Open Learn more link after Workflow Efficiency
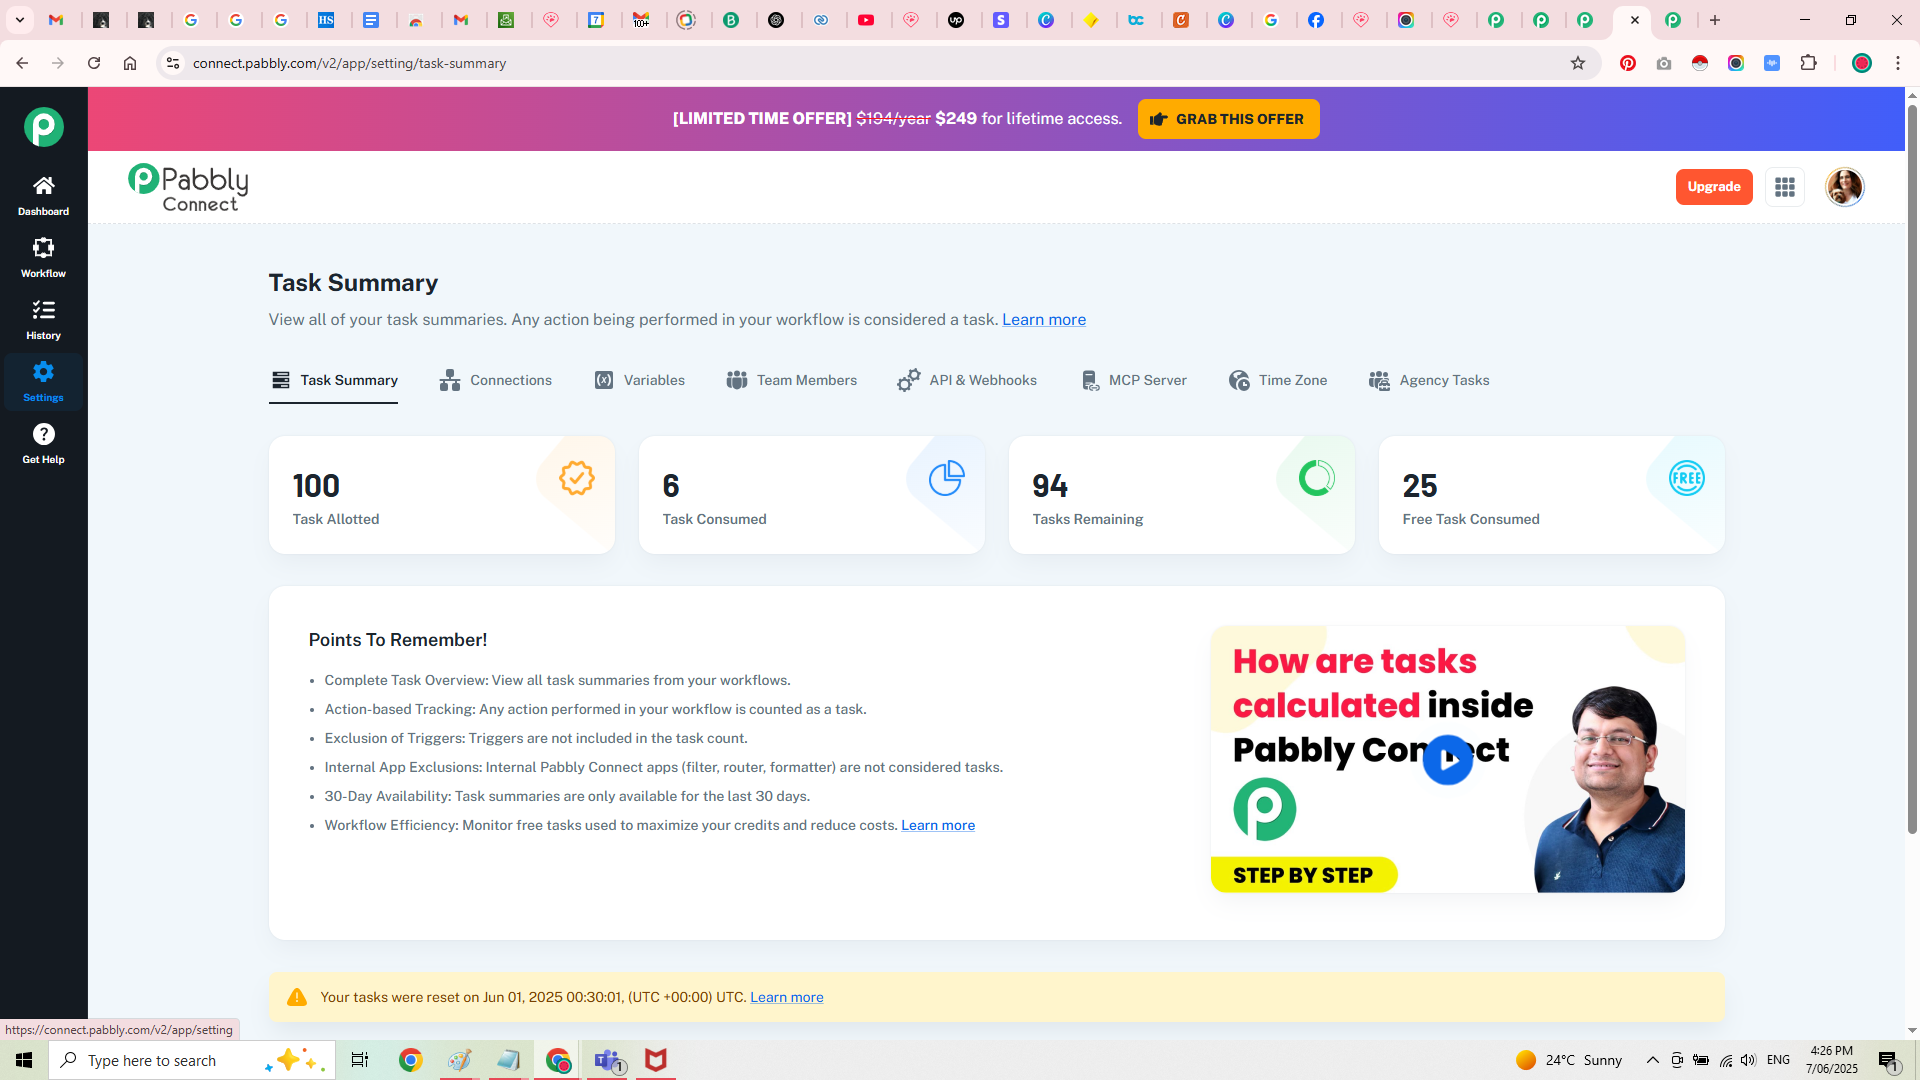The height and width of the screenshot is (1080, 1920). 938,825
